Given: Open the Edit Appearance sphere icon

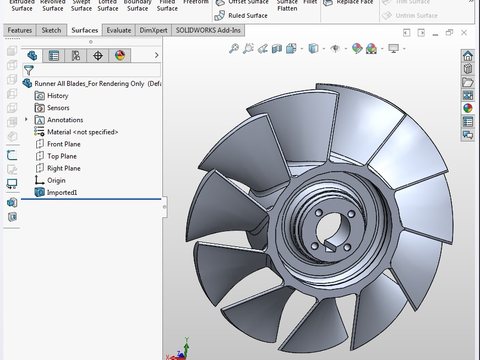Looking at the screenshot, I should point(357,49).
